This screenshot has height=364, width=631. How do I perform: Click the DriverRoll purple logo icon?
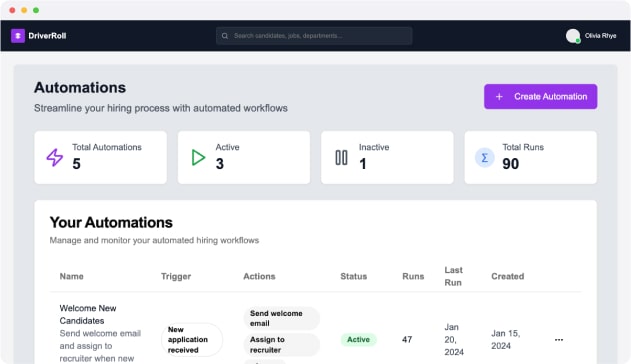pyautogui.click(x=18, y=36)
